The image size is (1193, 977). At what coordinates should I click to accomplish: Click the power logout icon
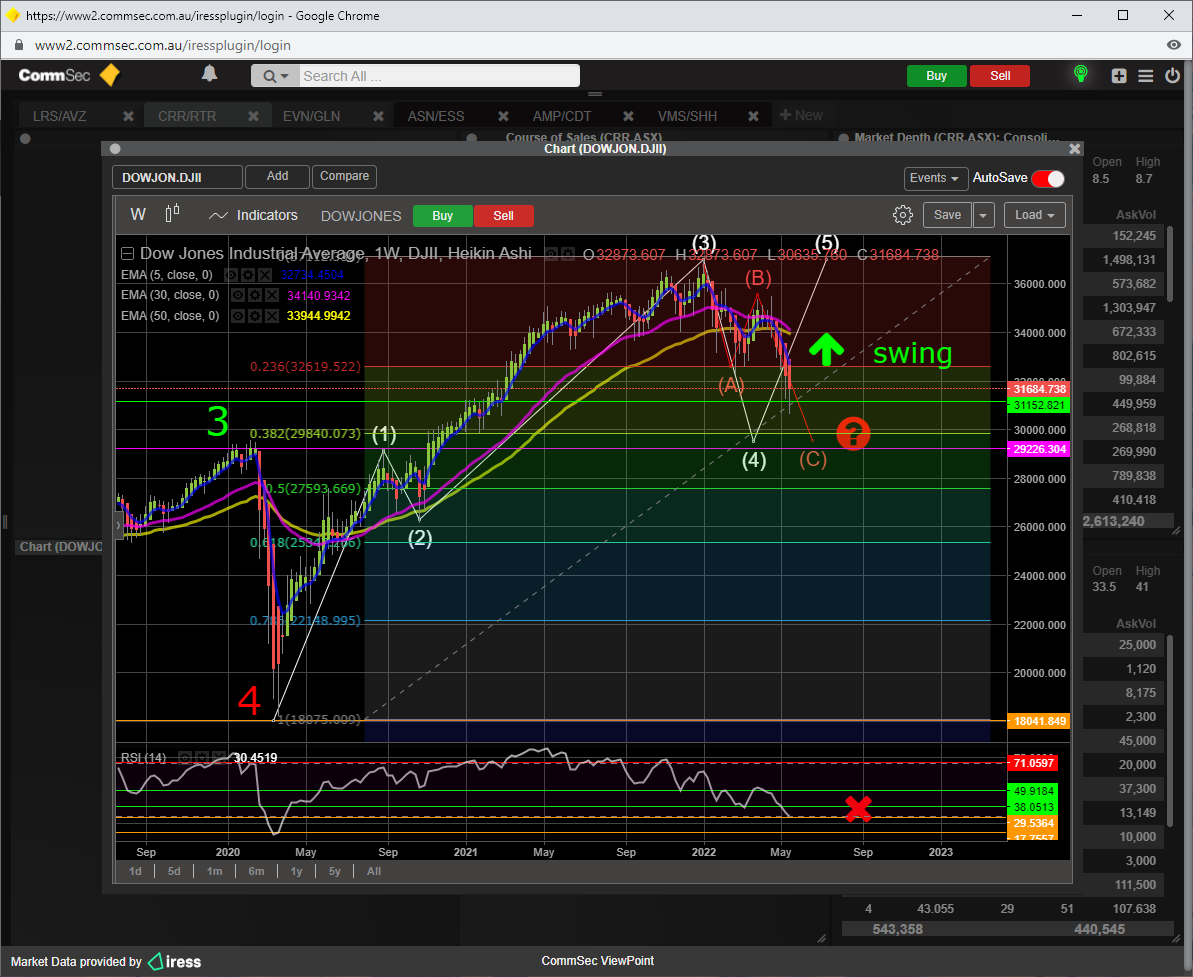point(1172,75)
